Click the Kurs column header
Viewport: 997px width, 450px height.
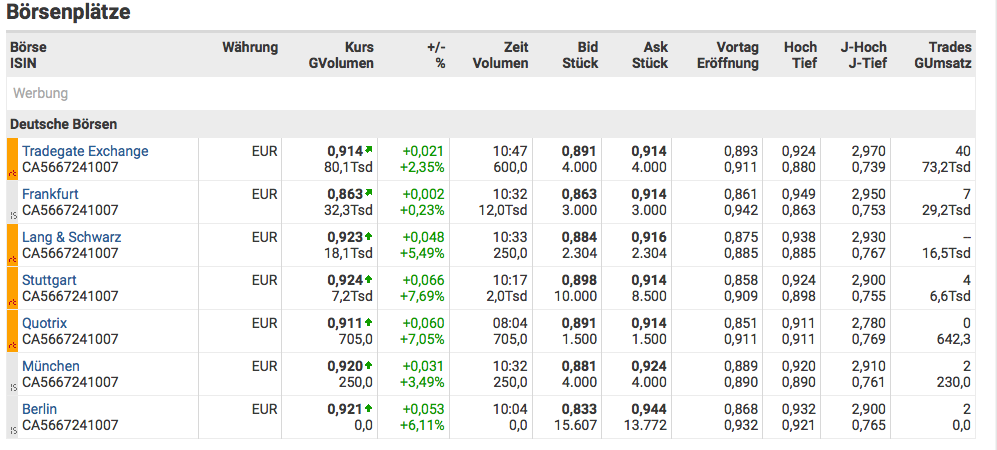[x=358, y=47]
